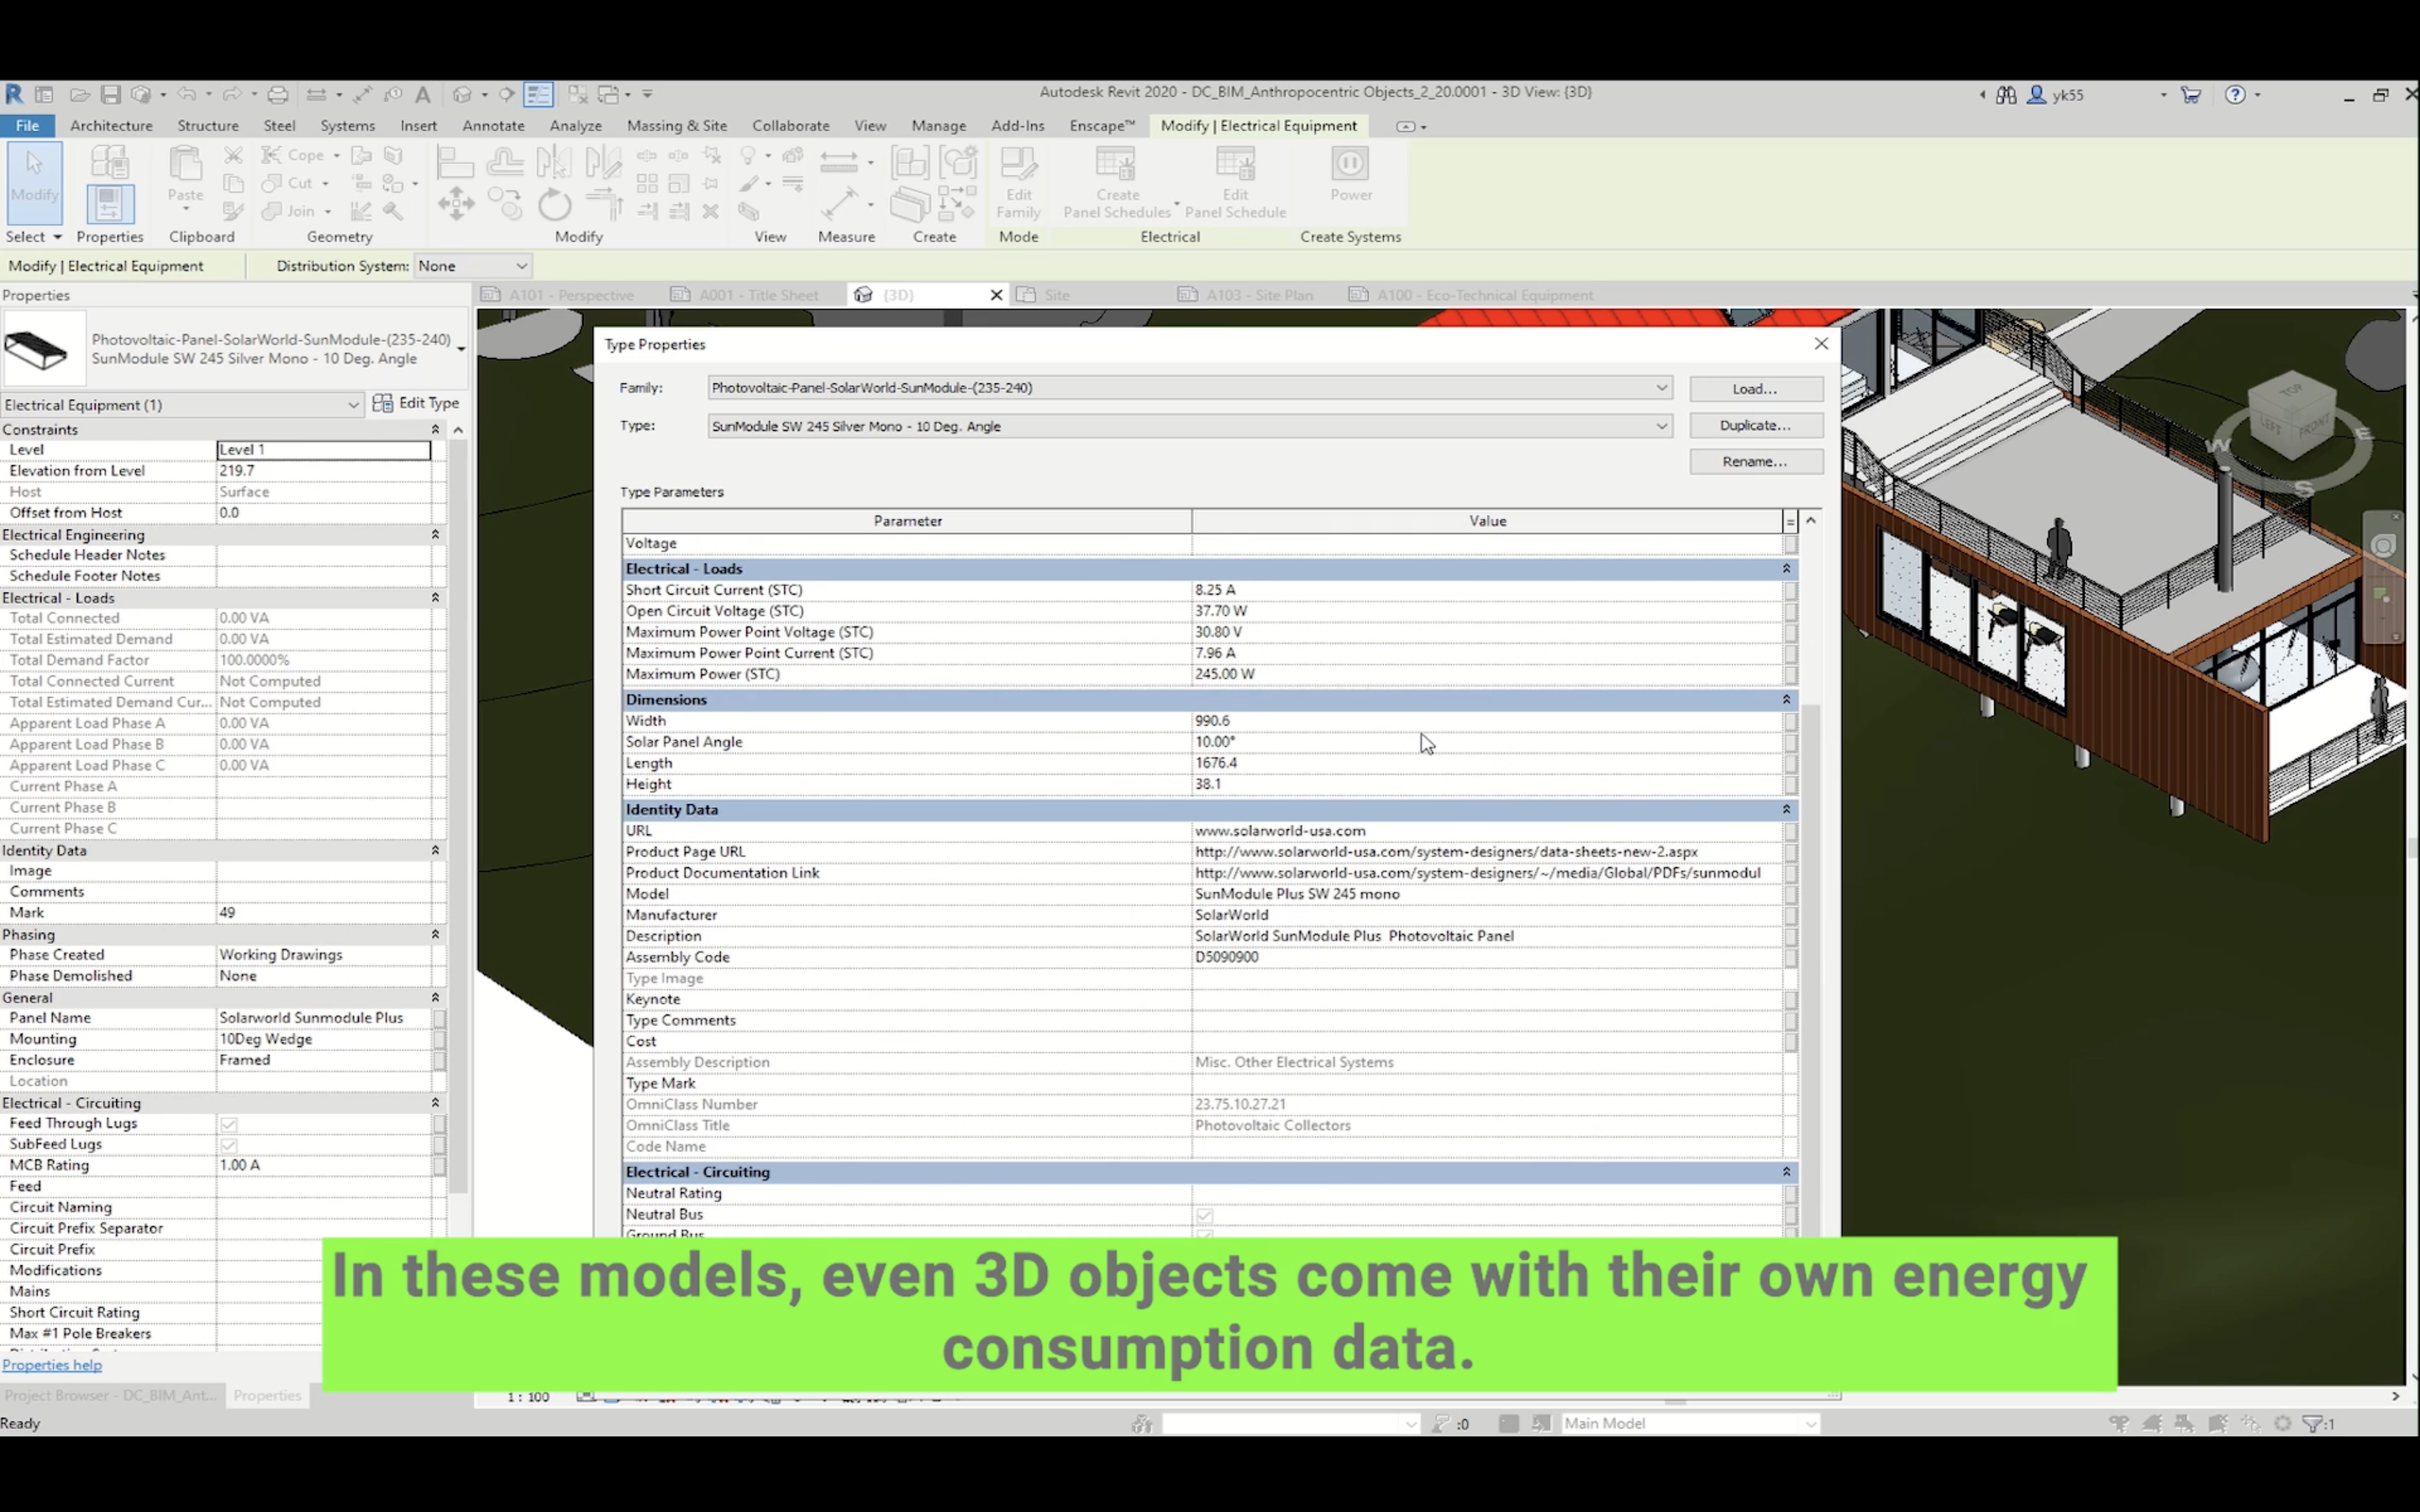The height and width of the screenshot is (1512, 2420).
Task: Click the Duplicate... button
Action: 1755,426
